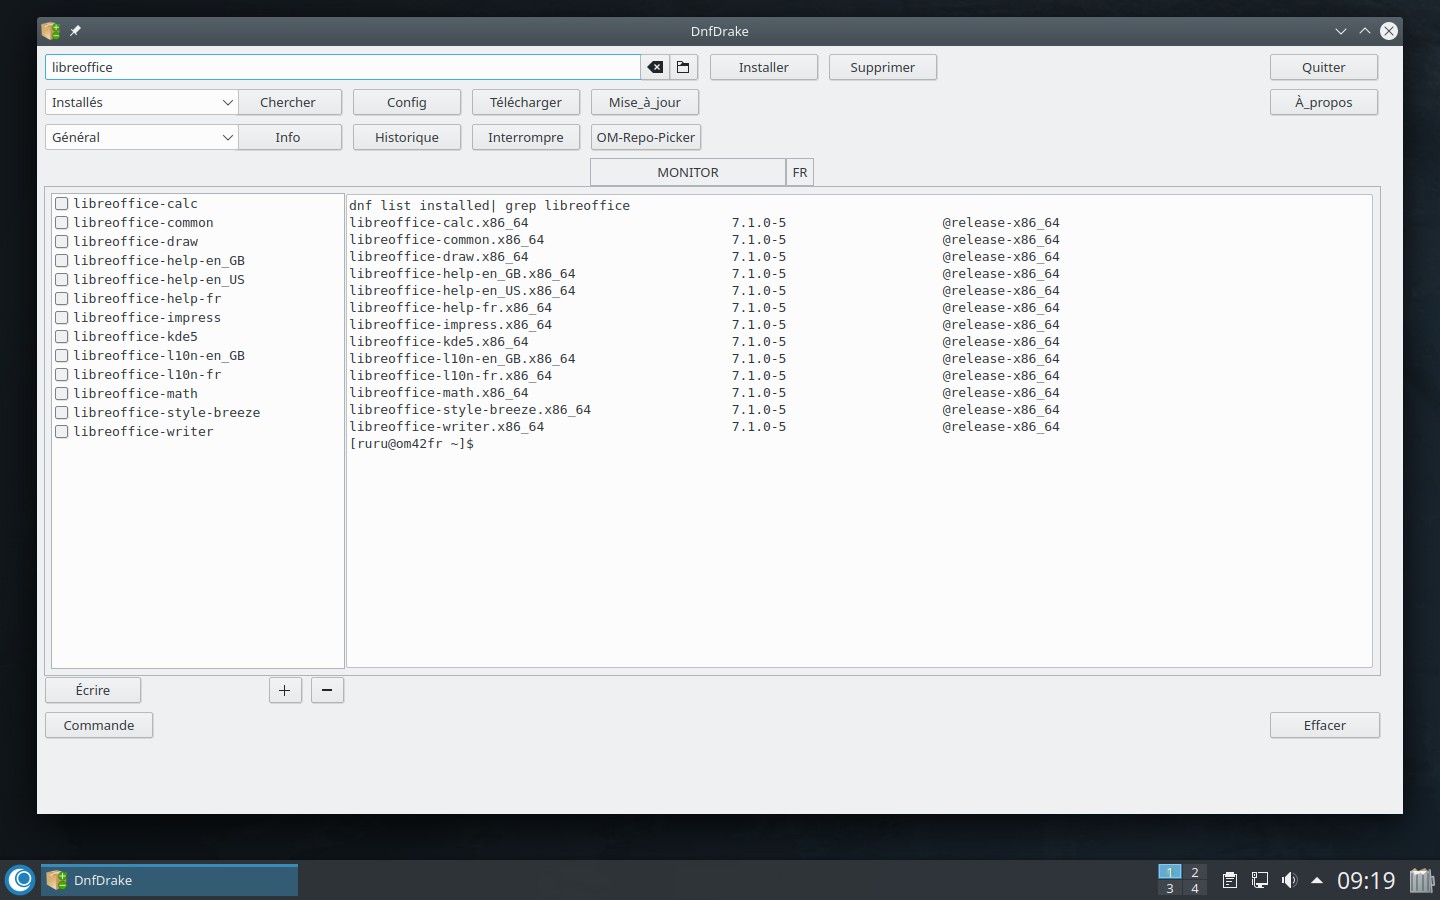1440x900 pixels.
Task: Check the libreoffice-impress package
Action: tap(61, 318)
